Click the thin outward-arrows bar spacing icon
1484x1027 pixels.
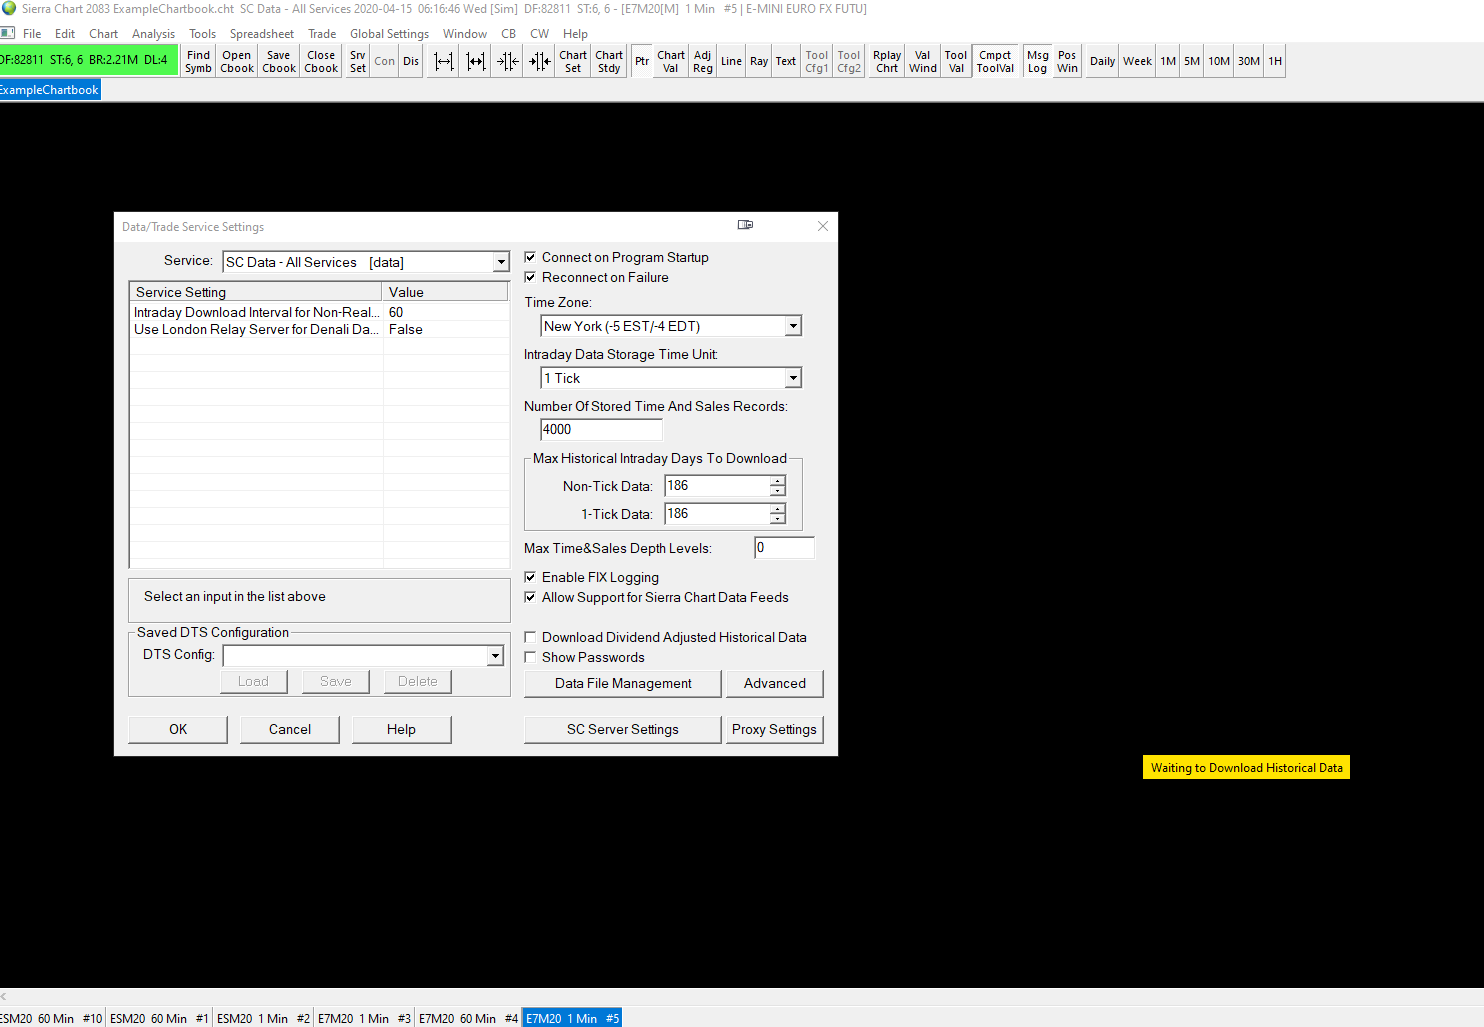coord(444,62)
